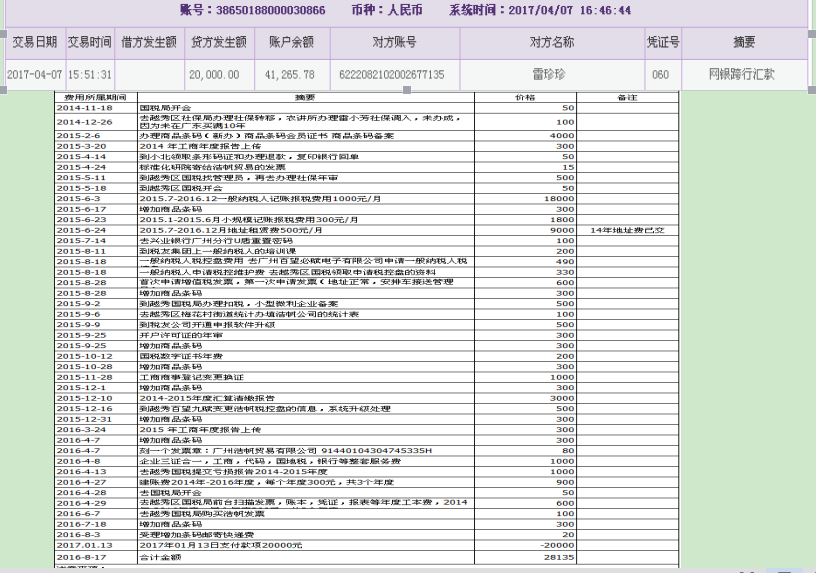Click the price 80 in the fee table

tap(568, 451)
